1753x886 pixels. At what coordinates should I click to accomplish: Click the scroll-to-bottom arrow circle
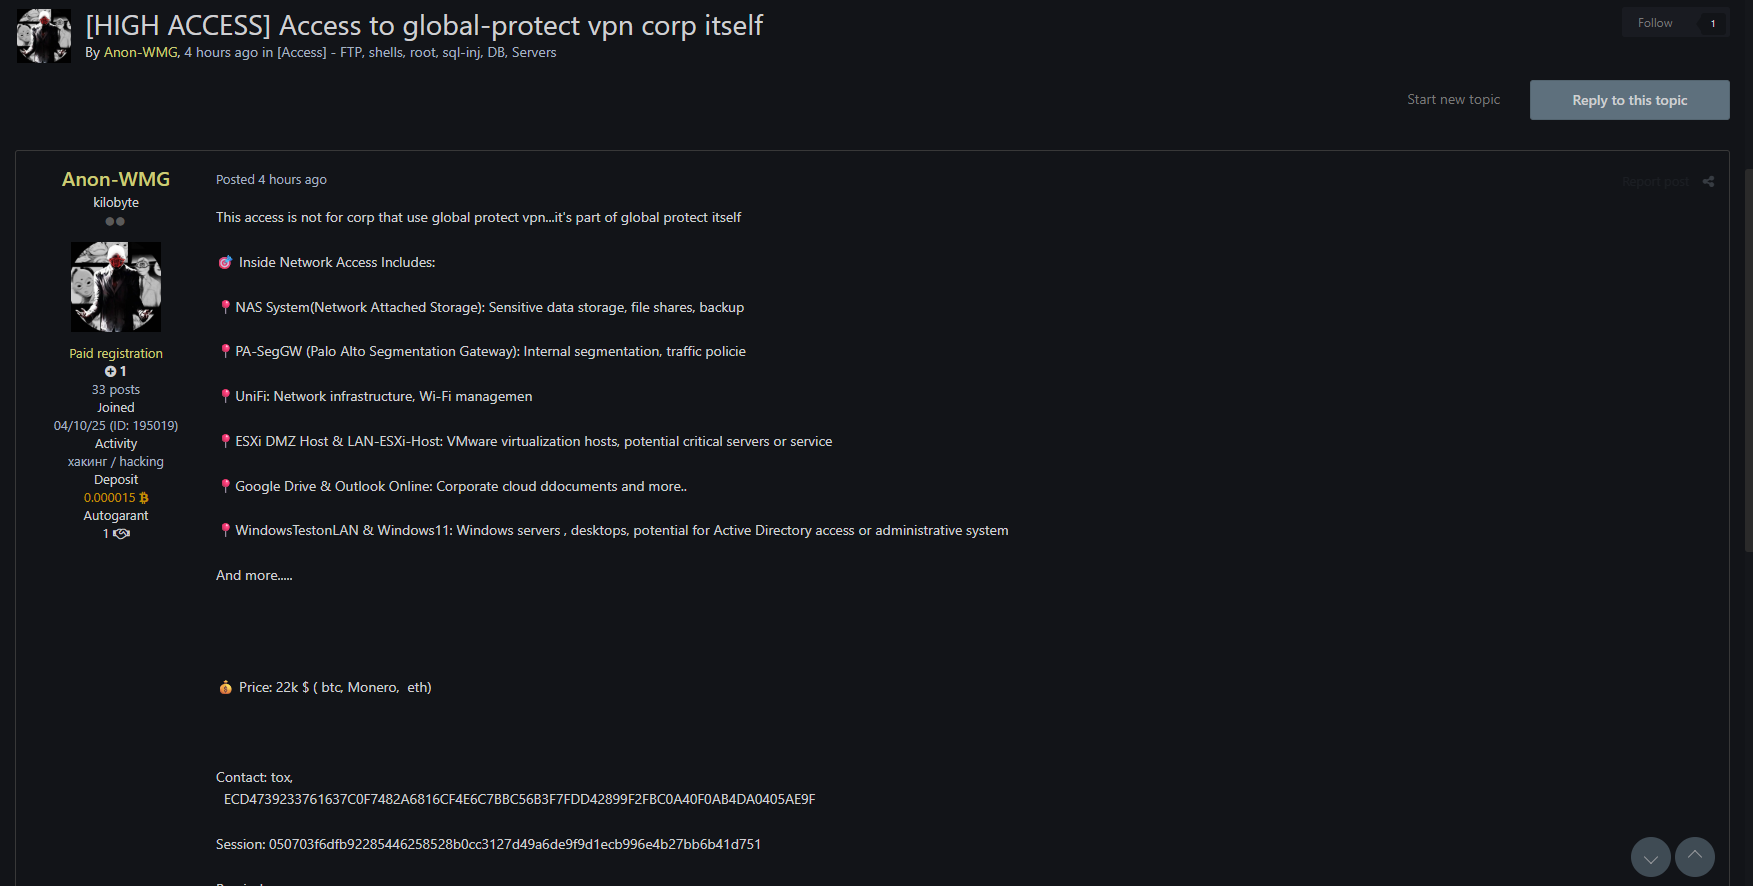[1651, 857]
